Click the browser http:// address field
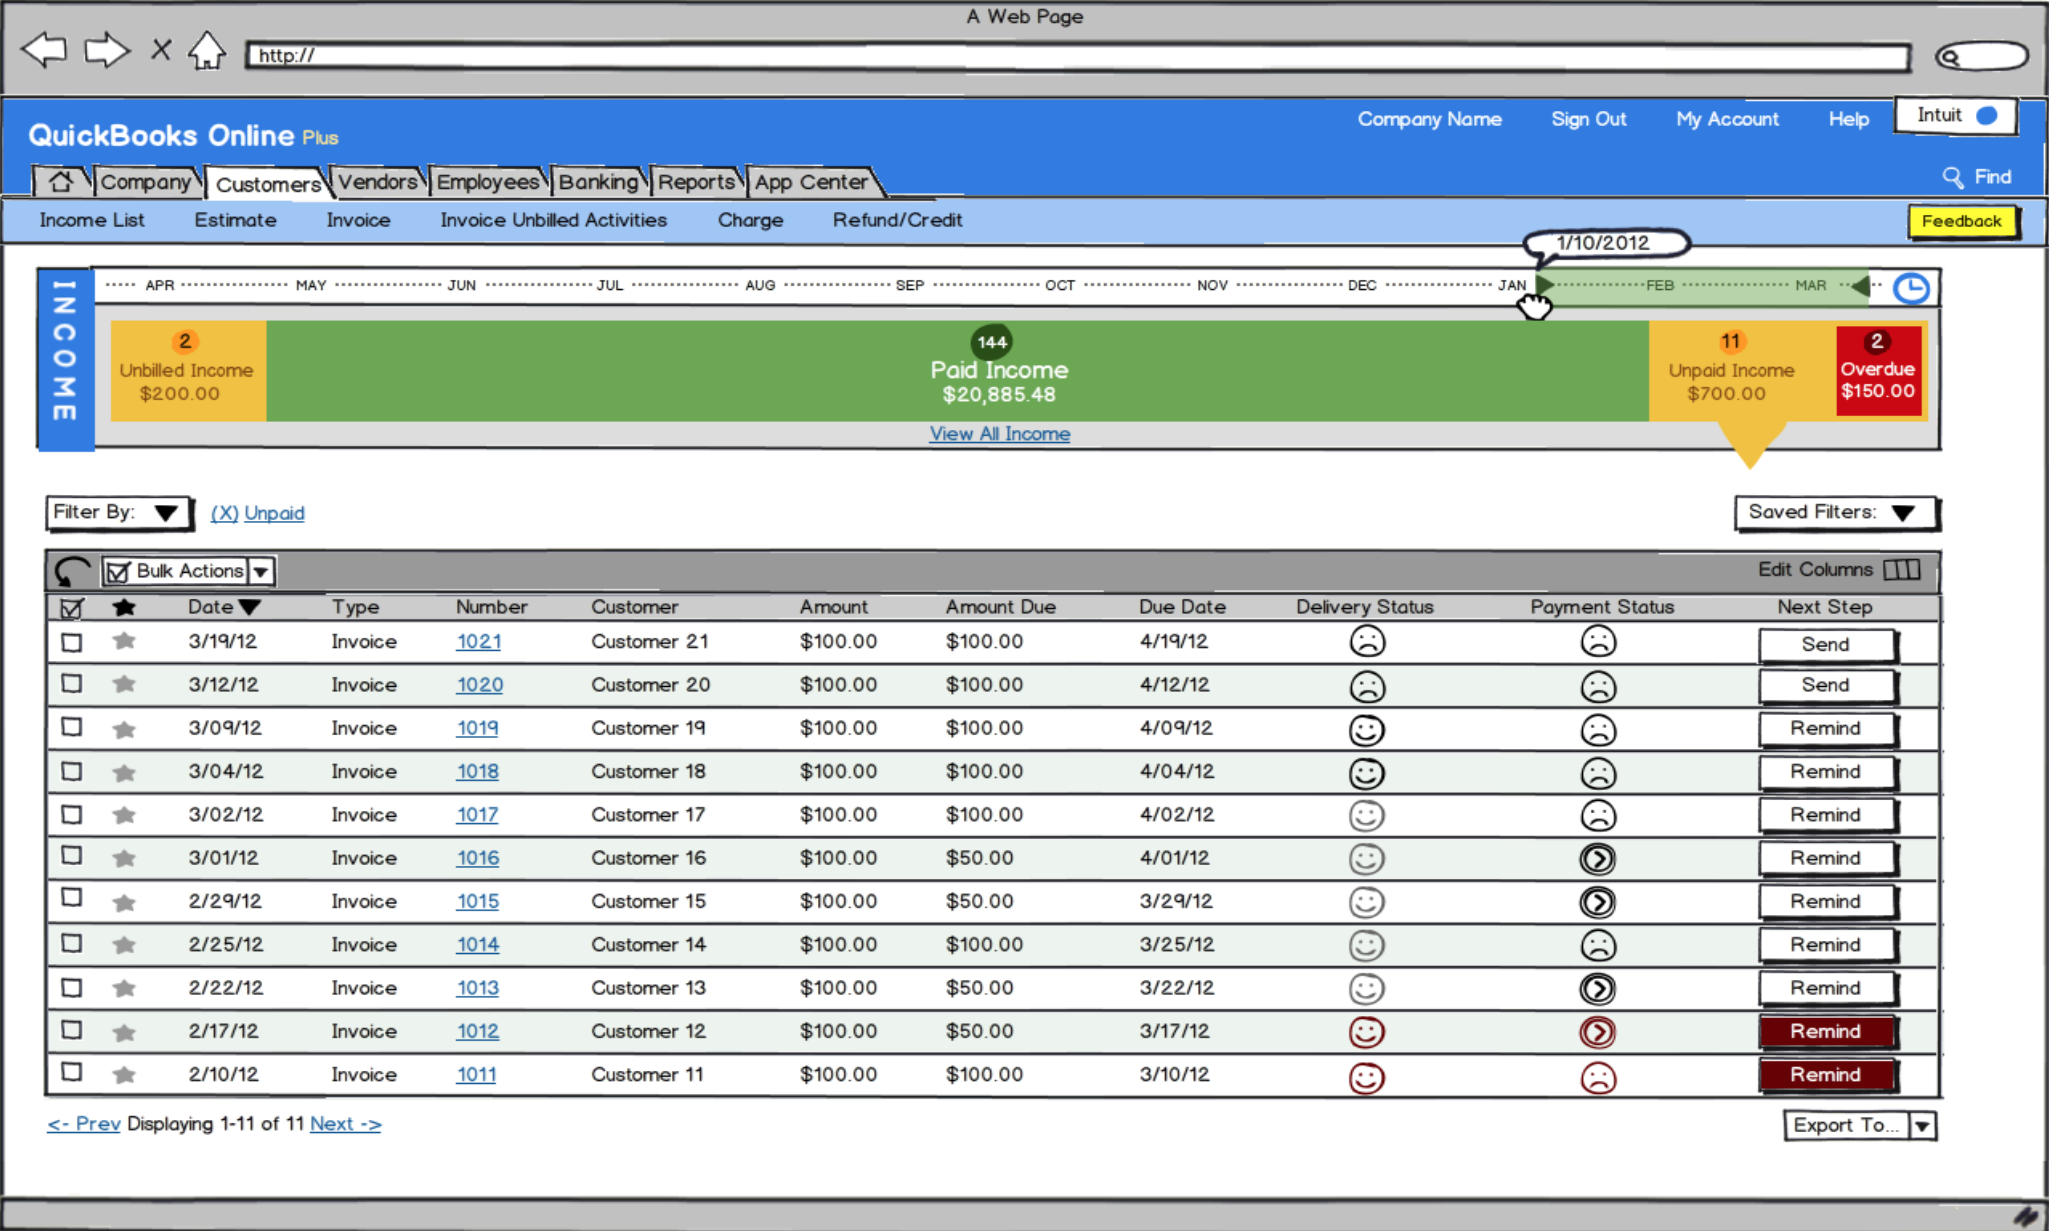This screenshot has height=1231, width=2049. pos(1078,56)
